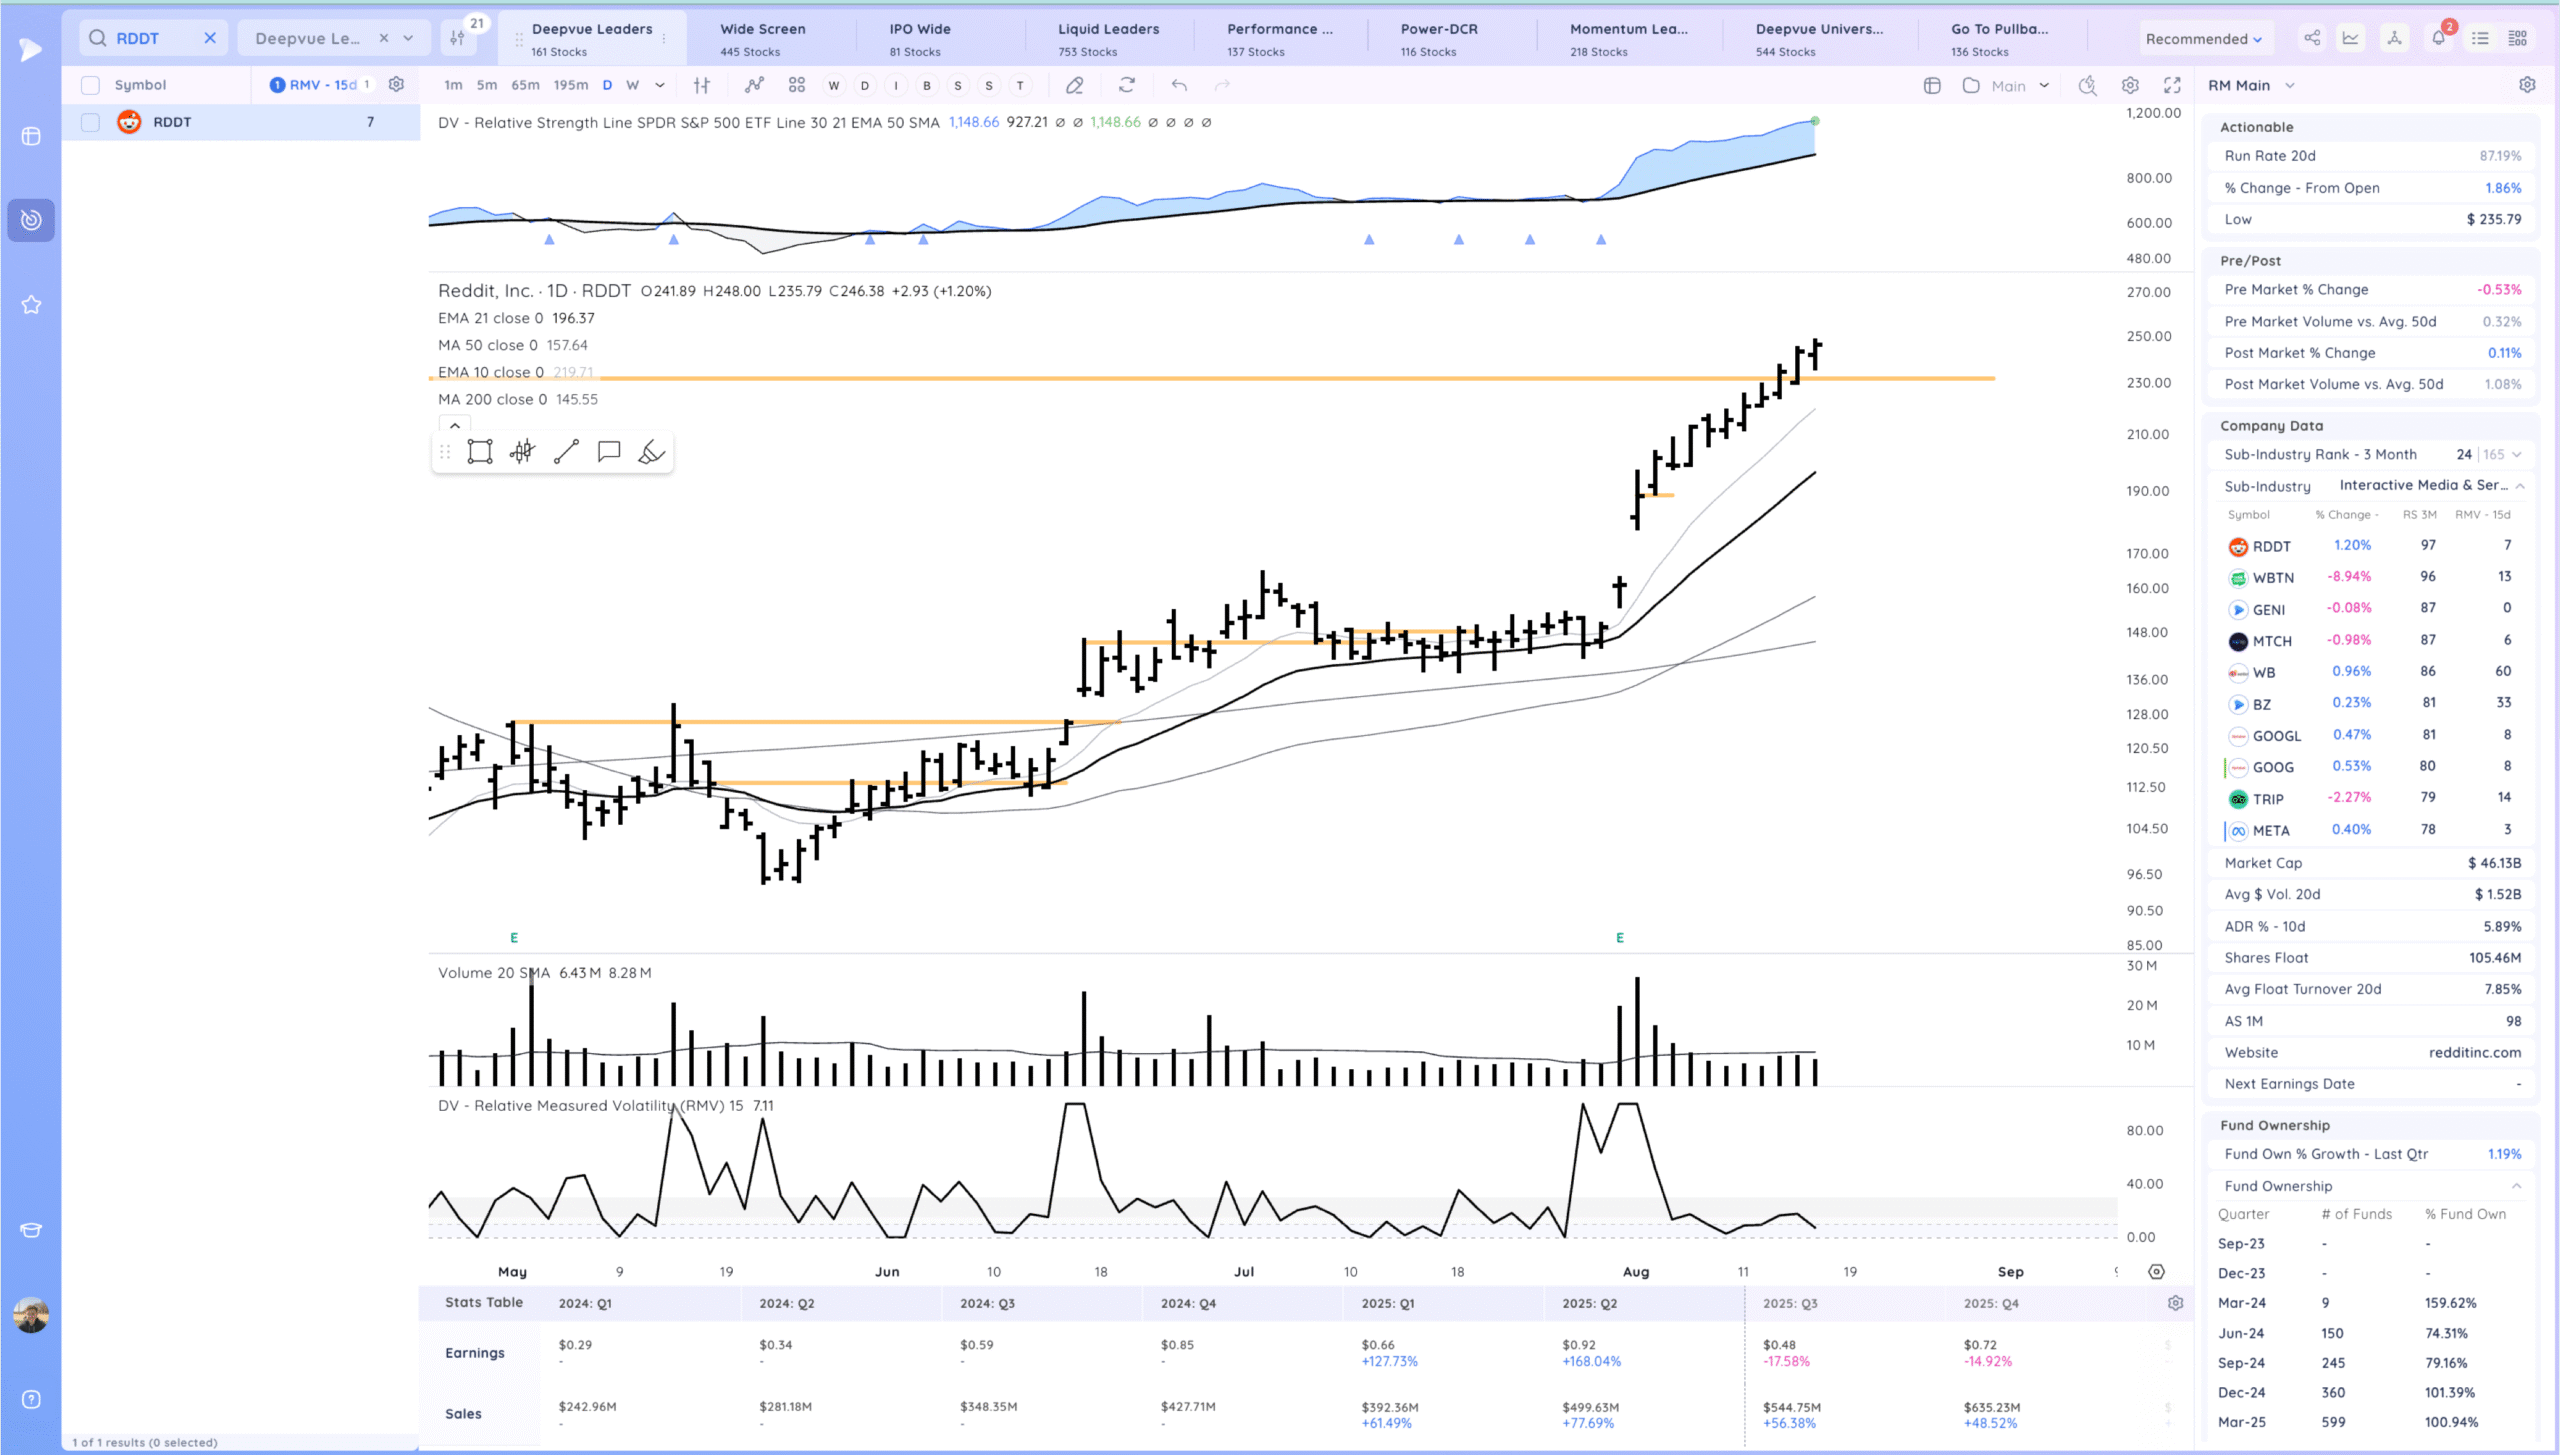Check the RDDT row checkbox
The image size is (2560, 1455).
pyautogui.click(x=90, y=122)
